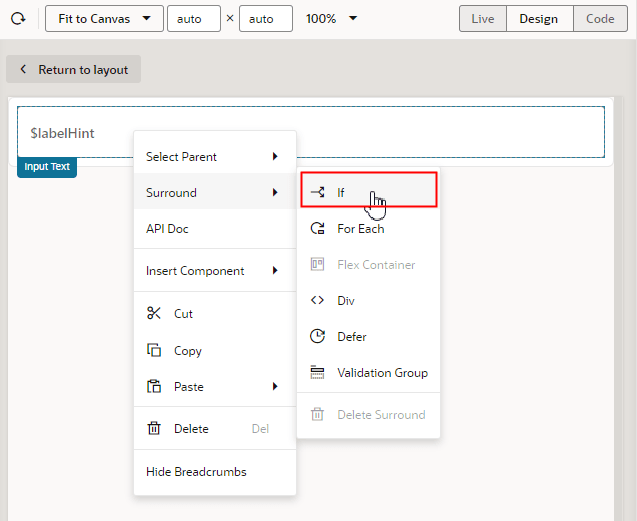Switch to Live mode
The height and width of the screenshot is (521, 637).
(x=483, y=19)
